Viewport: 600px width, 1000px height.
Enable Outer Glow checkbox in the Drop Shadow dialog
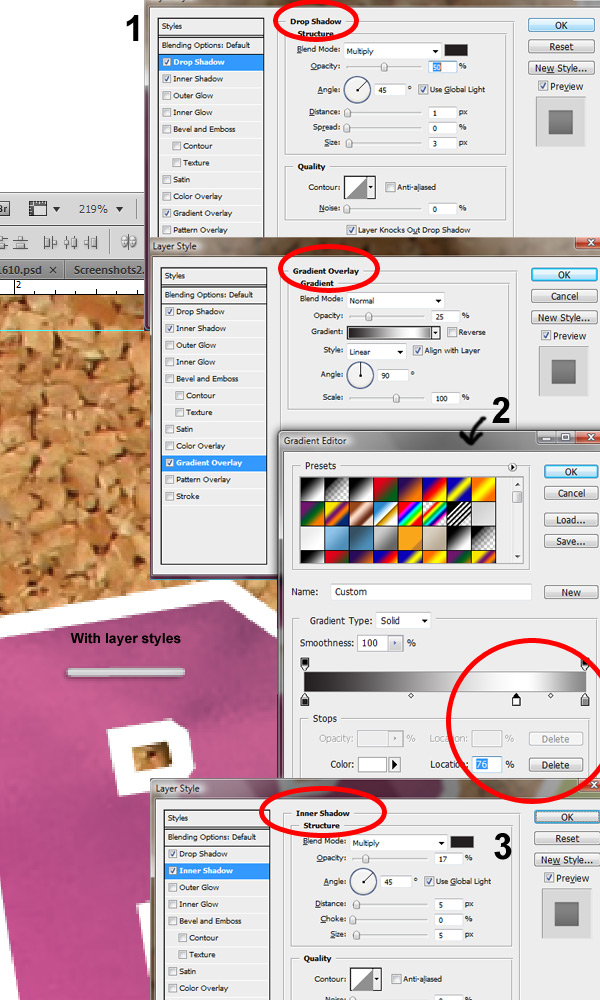pyautogui.click(x=166, y=96)
